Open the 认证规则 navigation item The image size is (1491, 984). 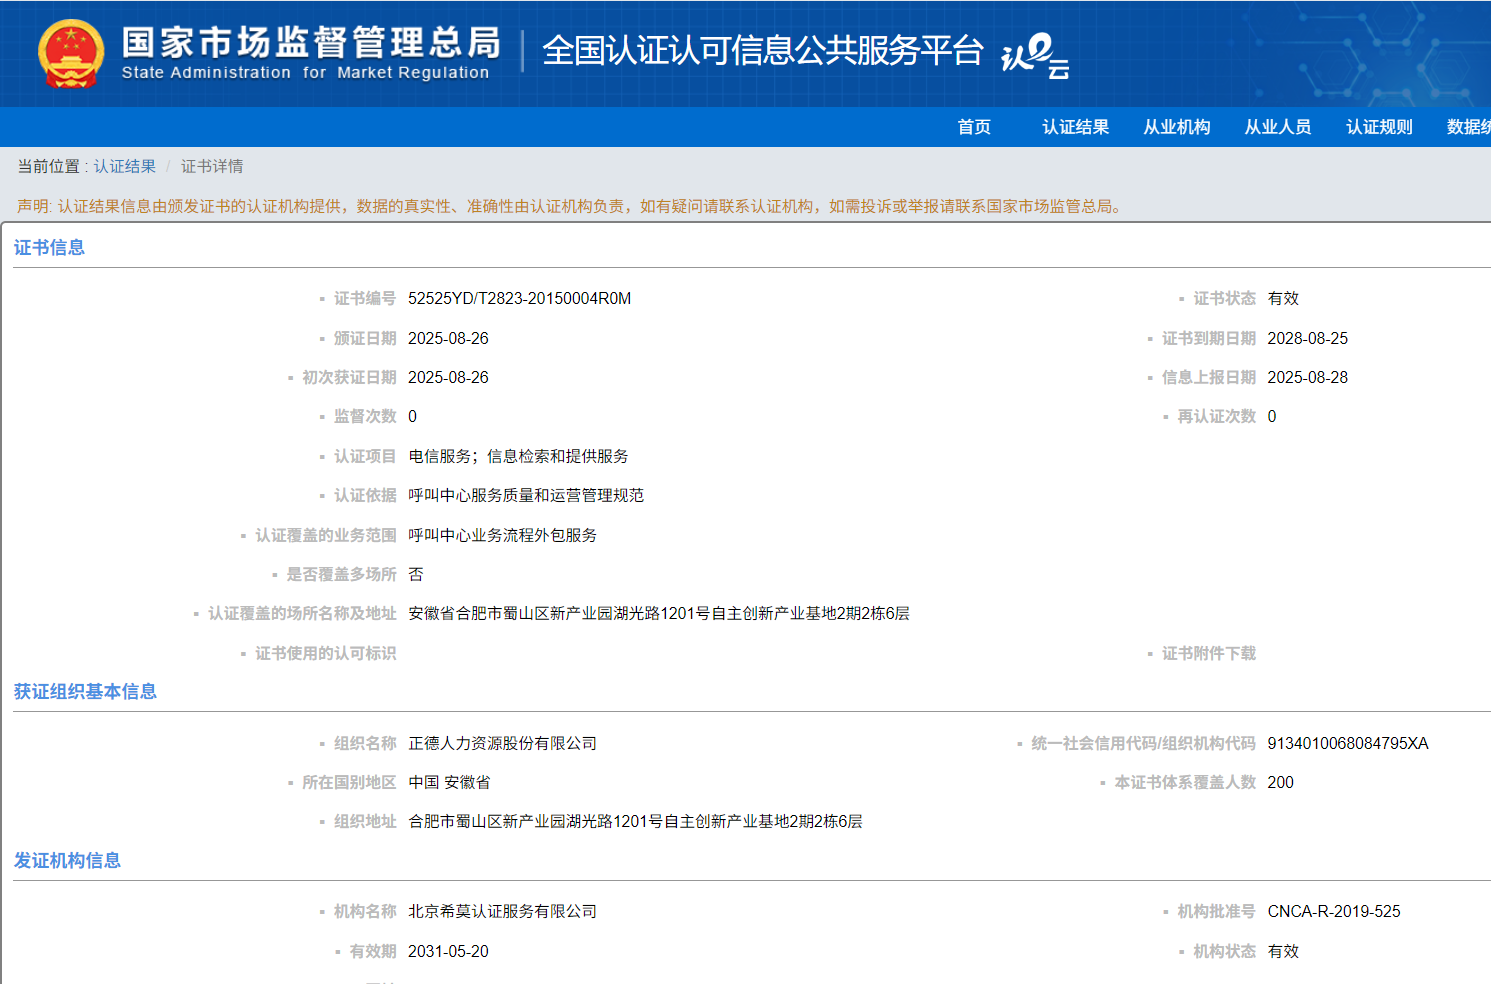[x=1378, y=127]
